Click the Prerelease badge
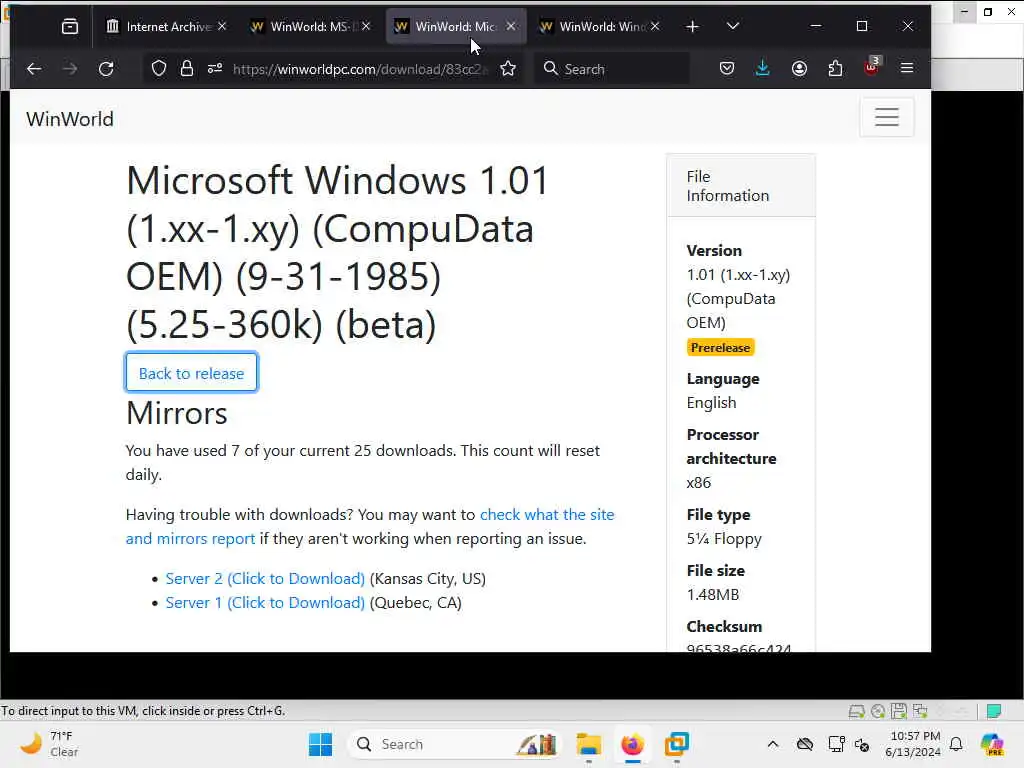The width and height of the screenshot is (1024, 768). coord(720,347)
